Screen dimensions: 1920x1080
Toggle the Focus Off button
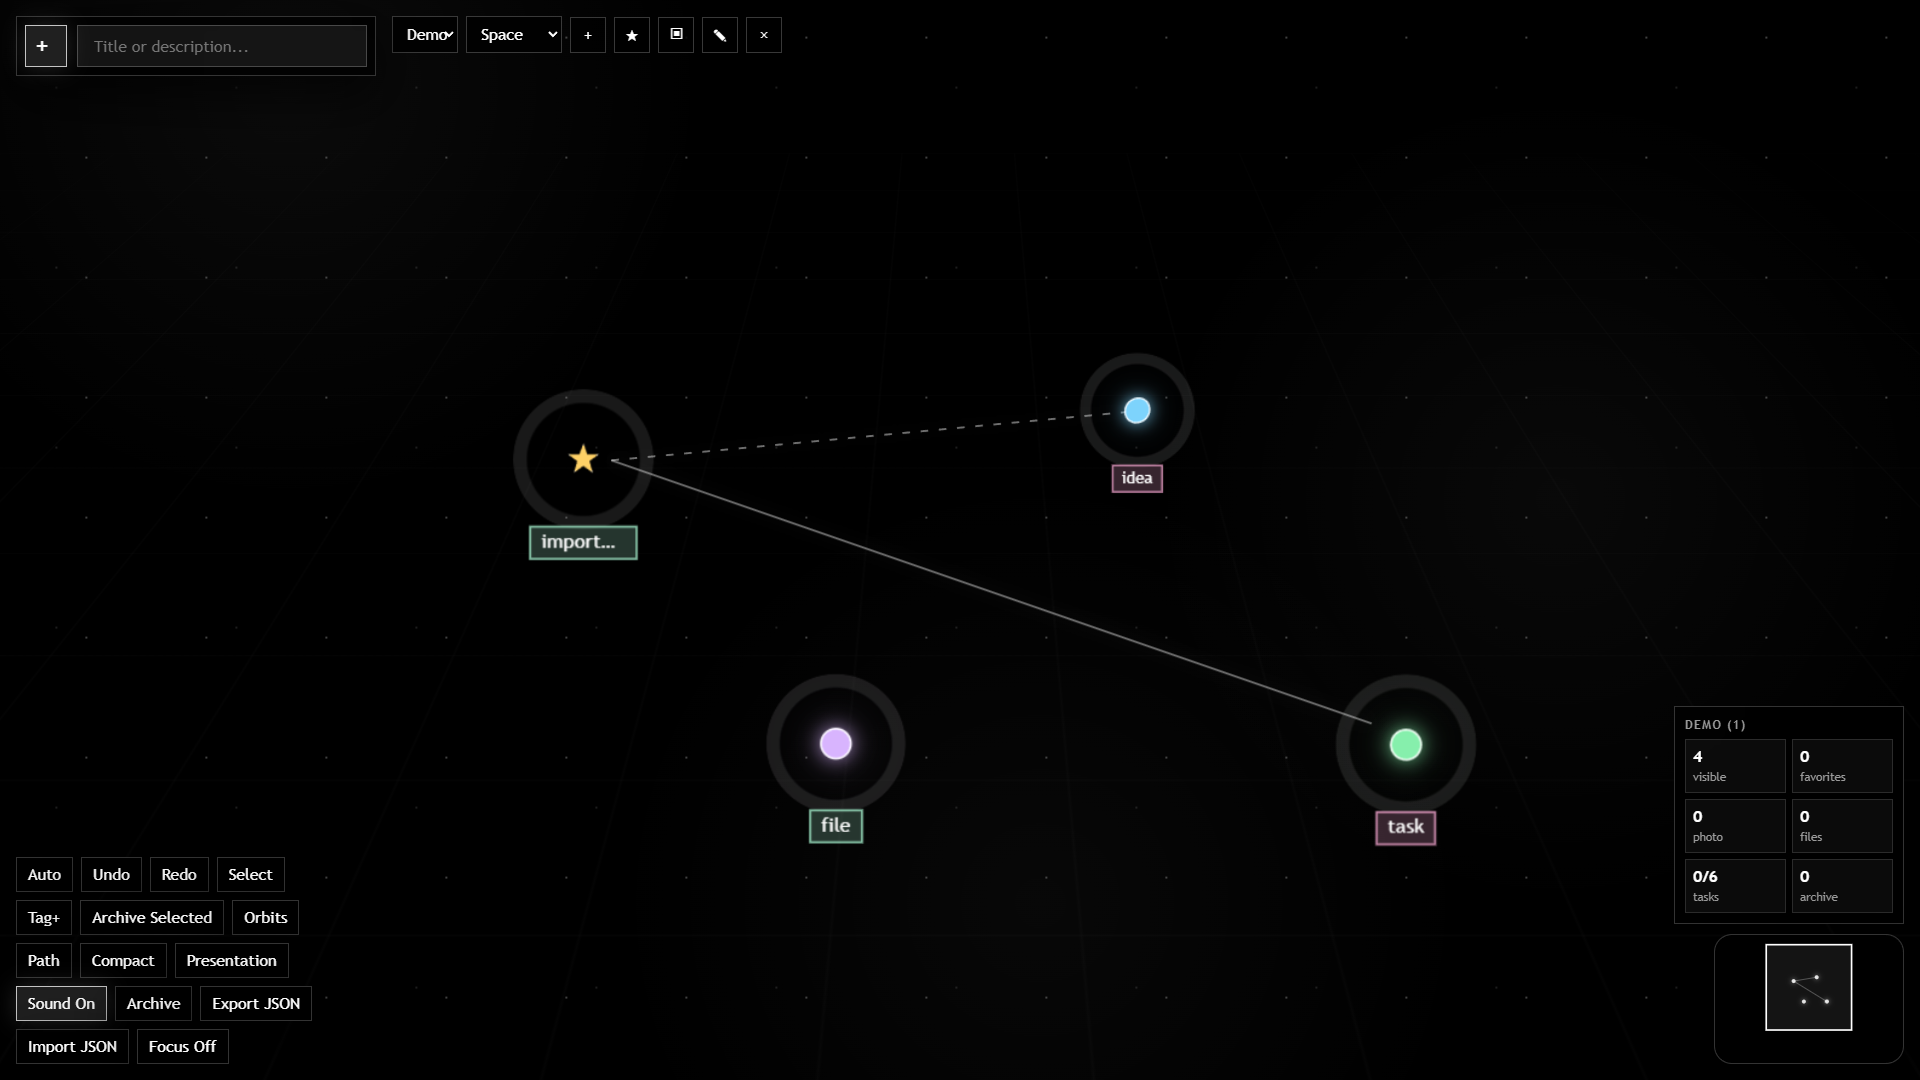point(182,1046)
